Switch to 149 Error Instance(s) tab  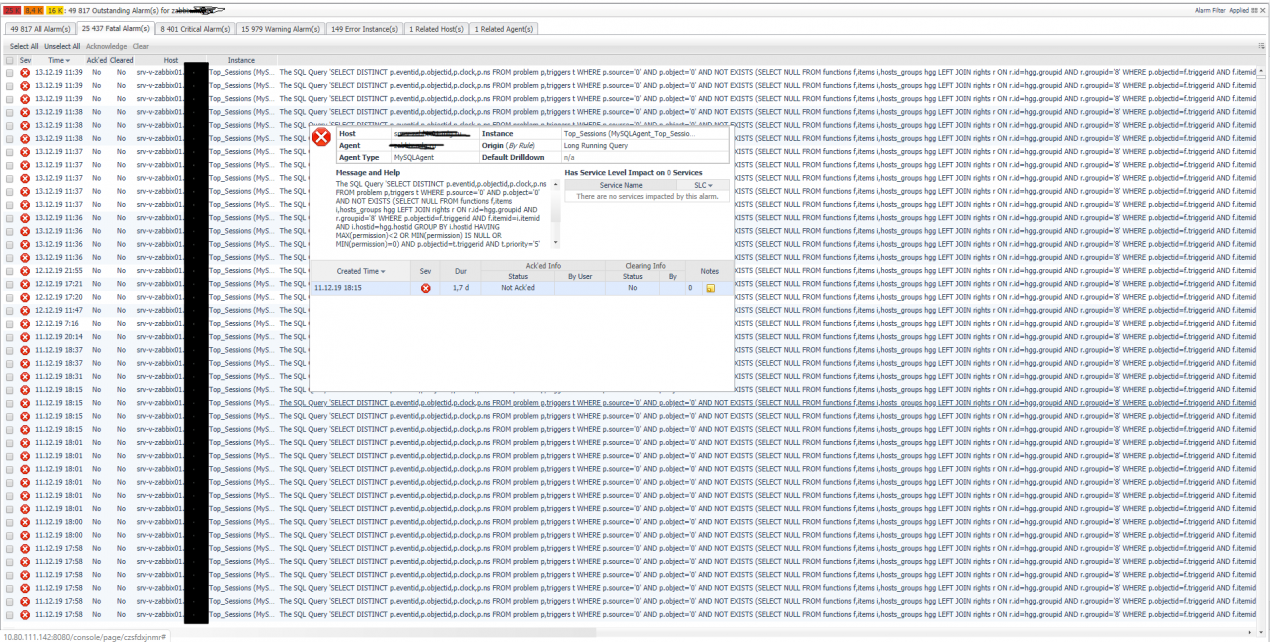pos(364,29)
